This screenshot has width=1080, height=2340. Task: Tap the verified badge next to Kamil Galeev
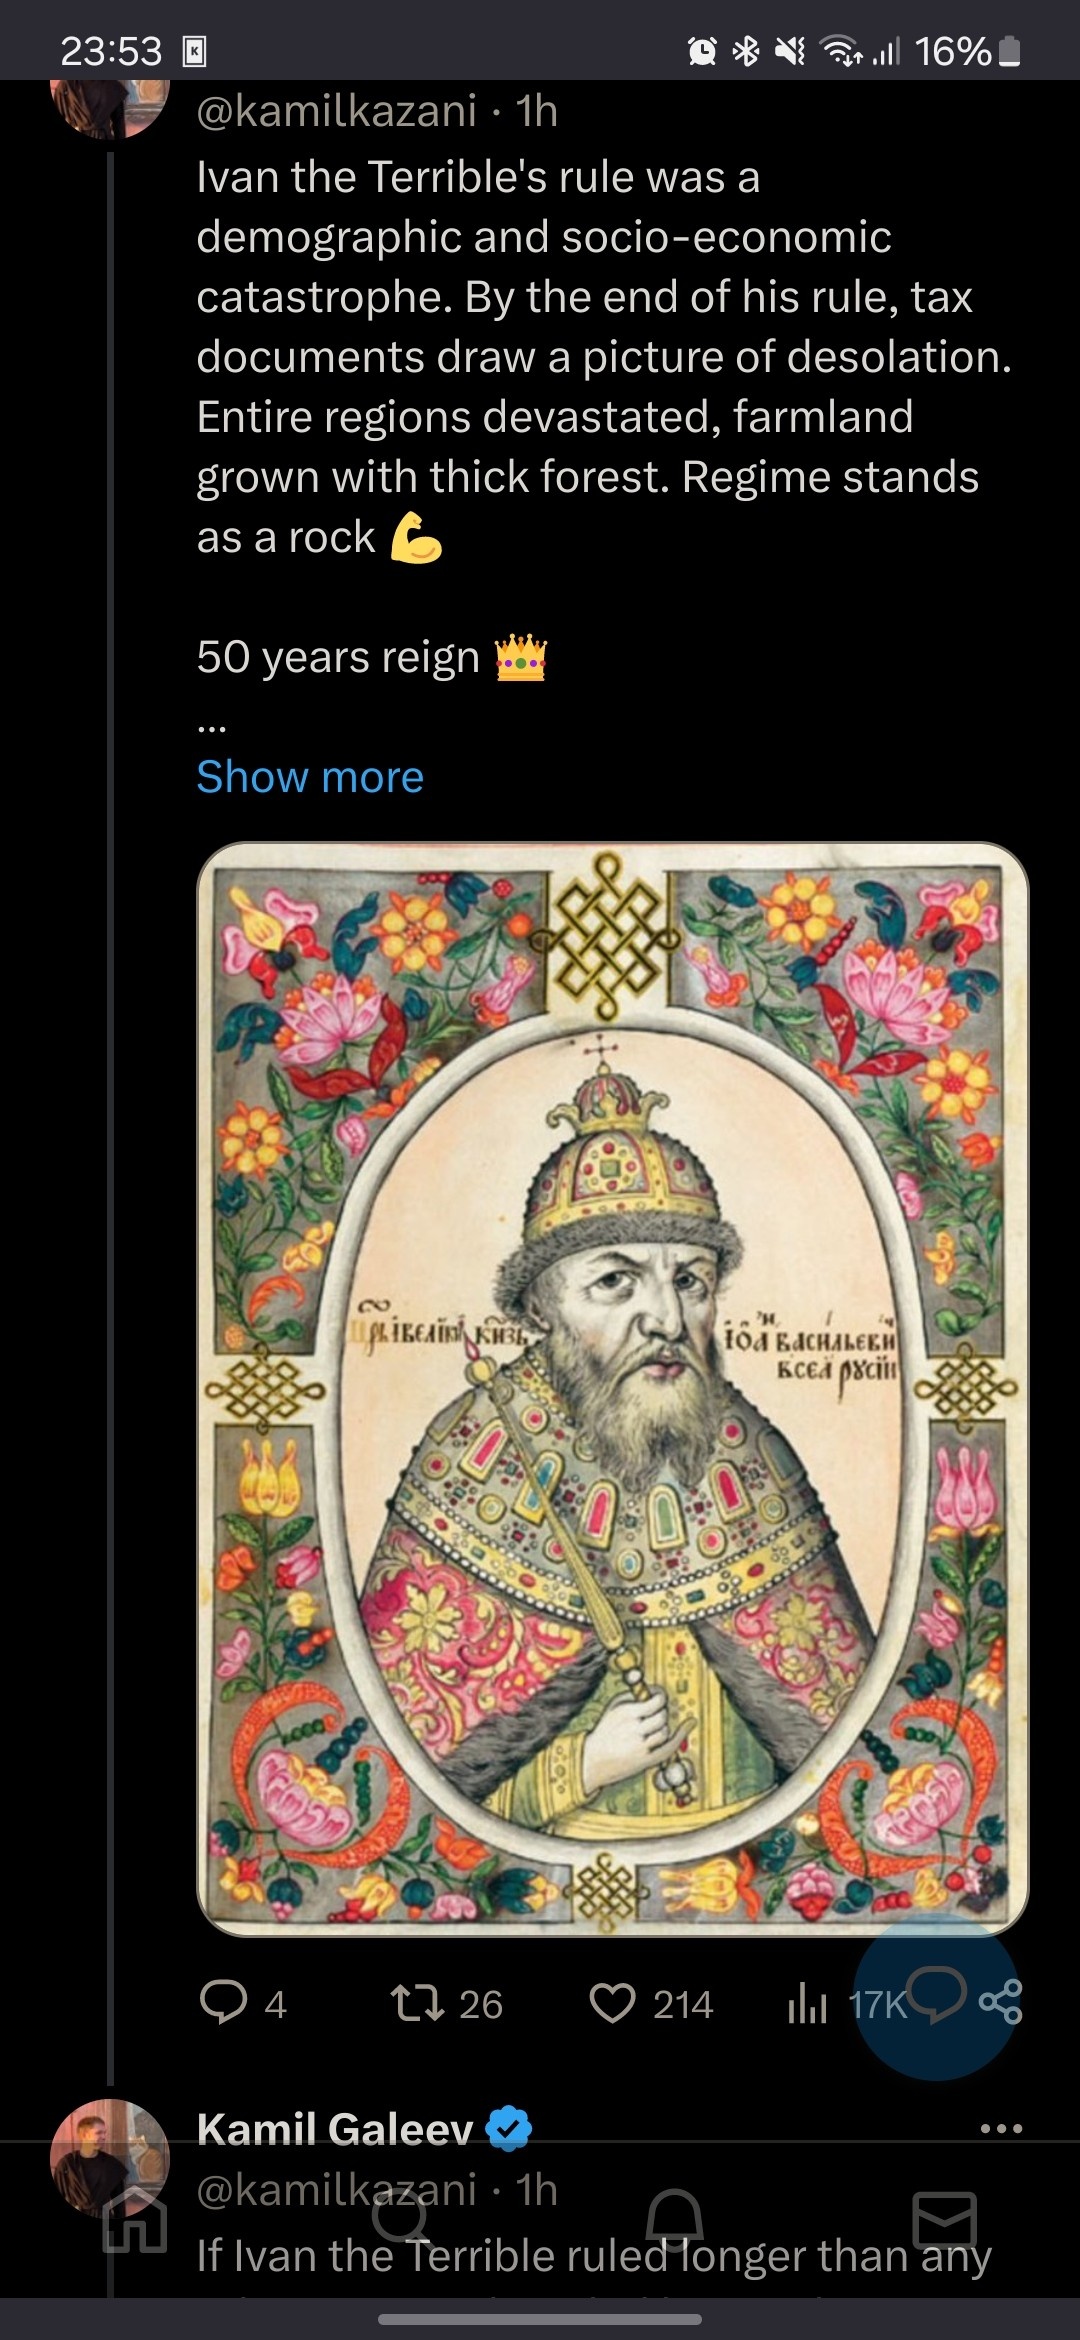[509, 2128]
